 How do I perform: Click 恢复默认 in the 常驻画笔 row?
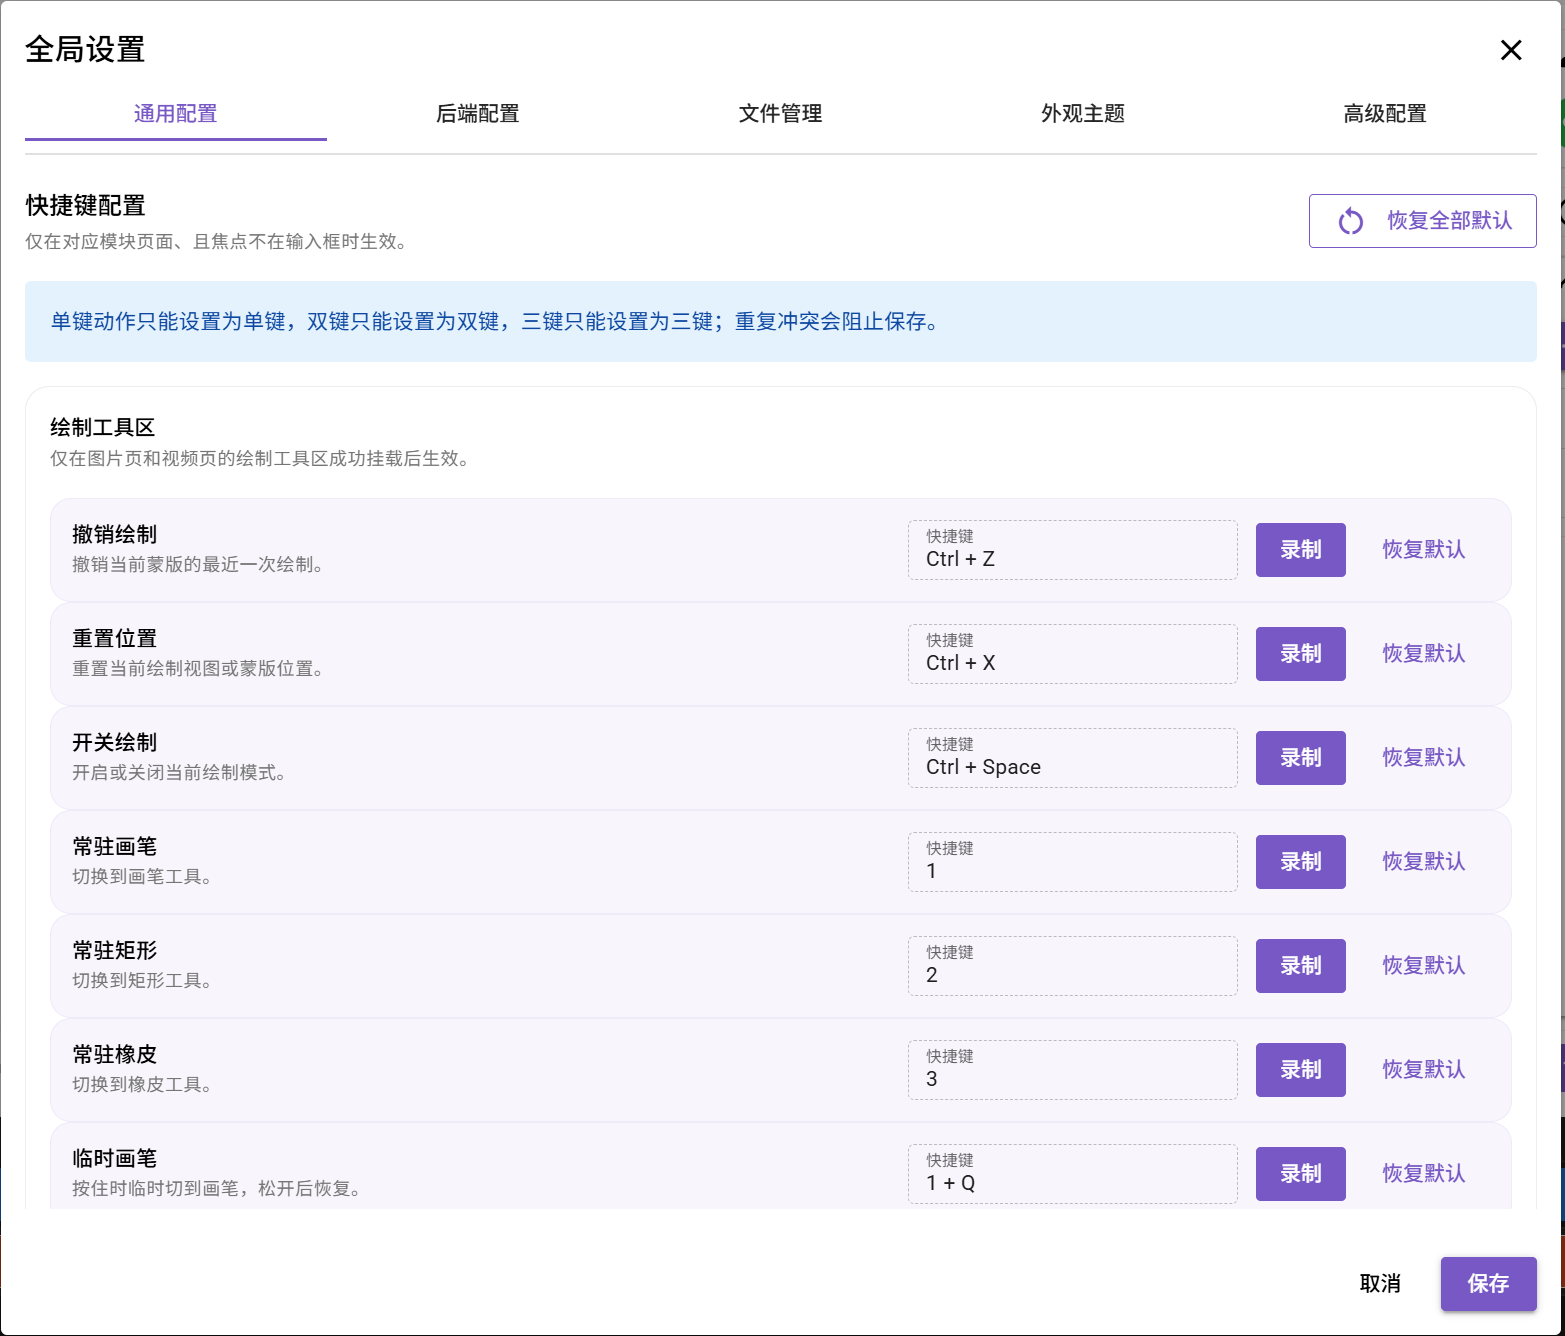click(x=1424, y=862)
